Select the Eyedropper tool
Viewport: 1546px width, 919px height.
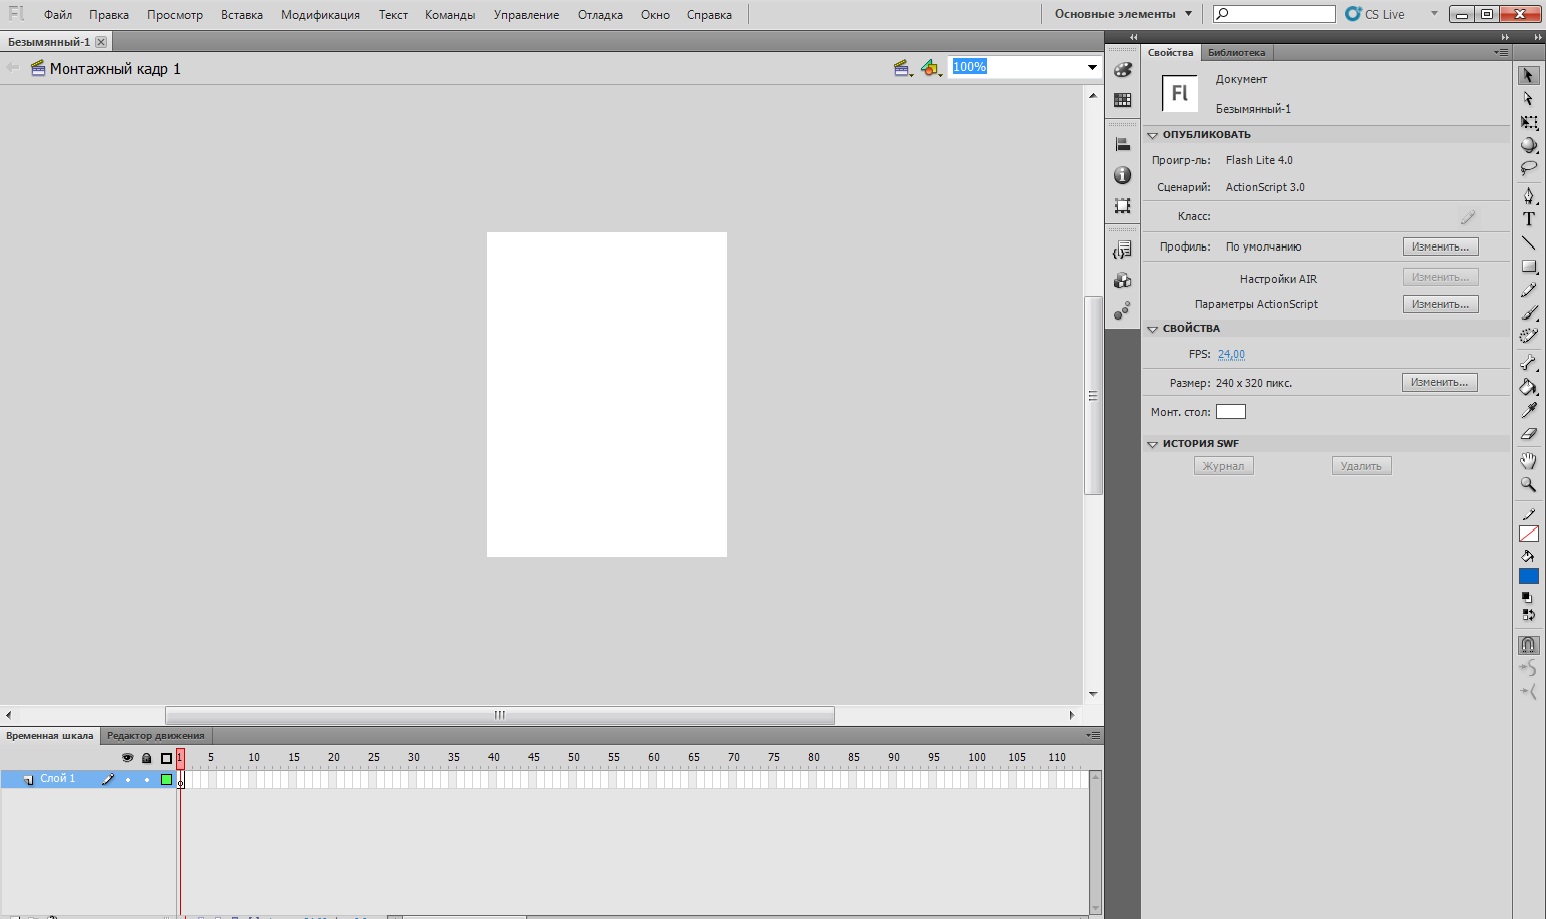pyautogui.click(x=1528, y=410)
